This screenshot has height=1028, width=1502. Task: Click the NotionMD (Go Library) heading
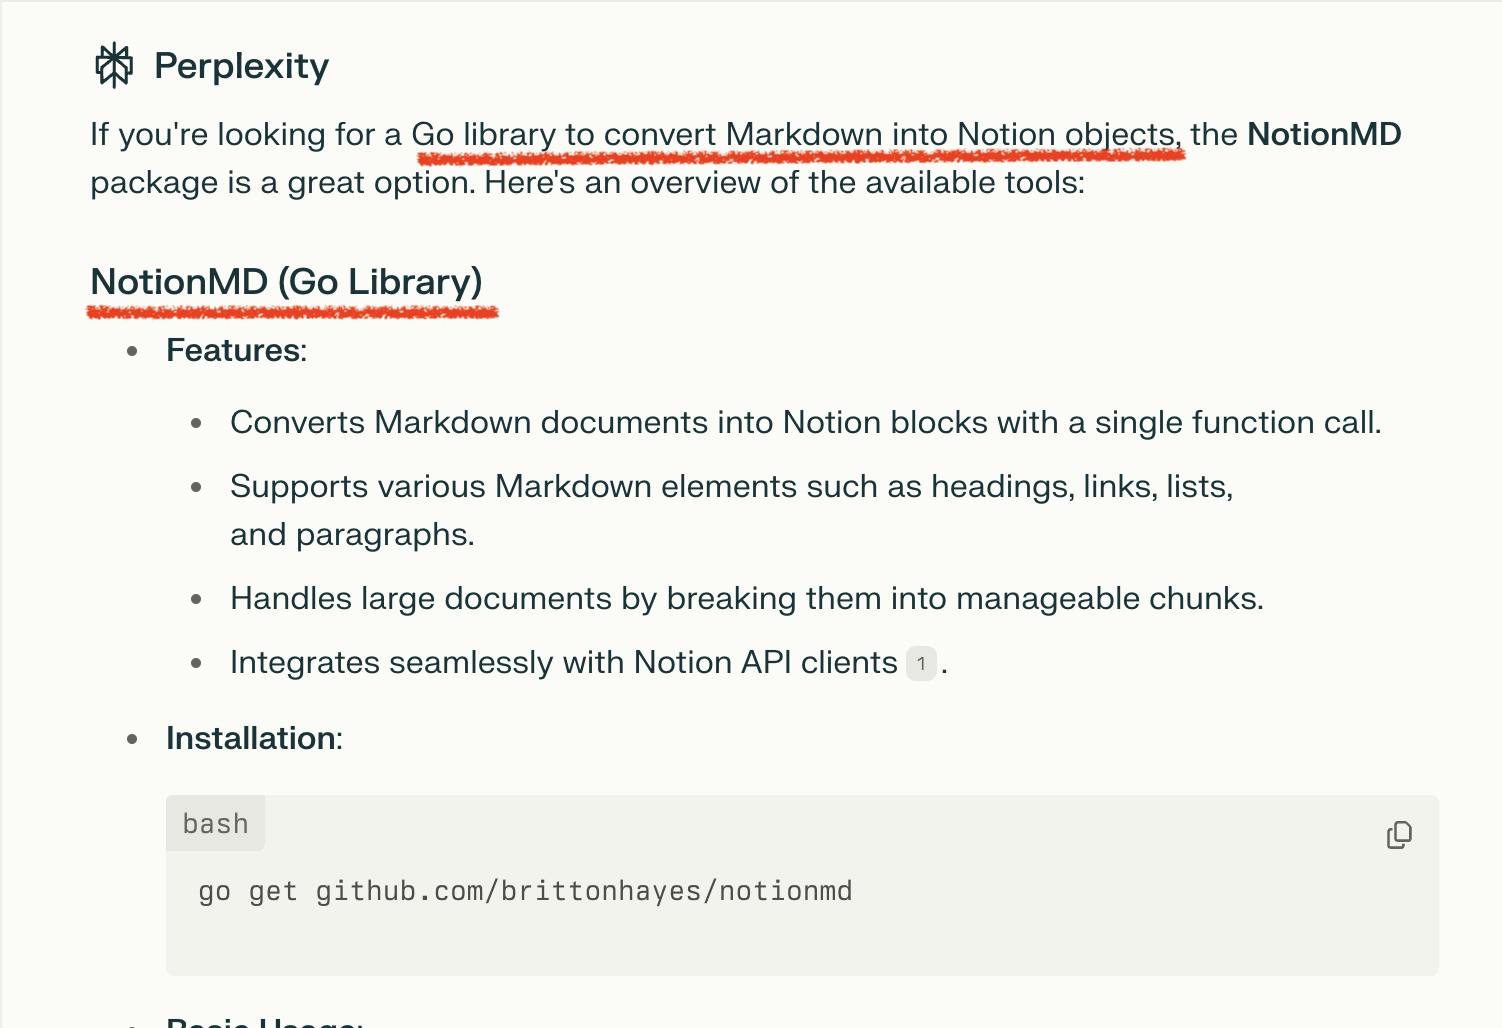click(286, 282)
